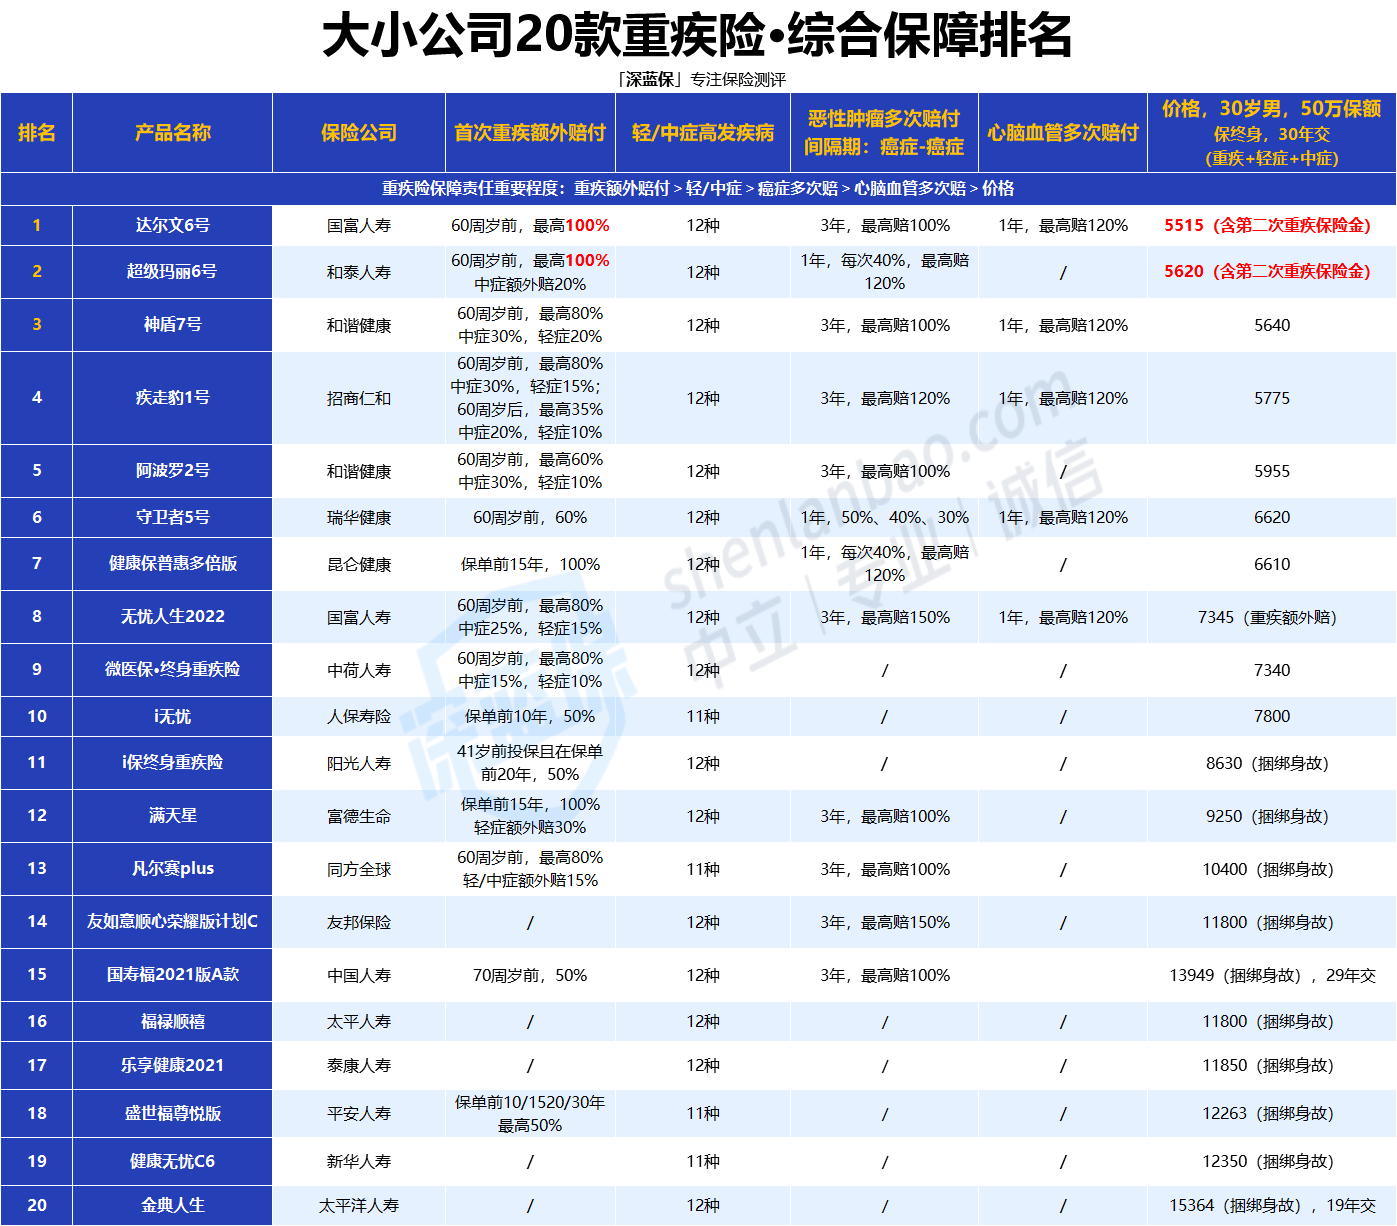Click company 昆仑健康
The image size is (1397, 1226).
coord(359,564)
